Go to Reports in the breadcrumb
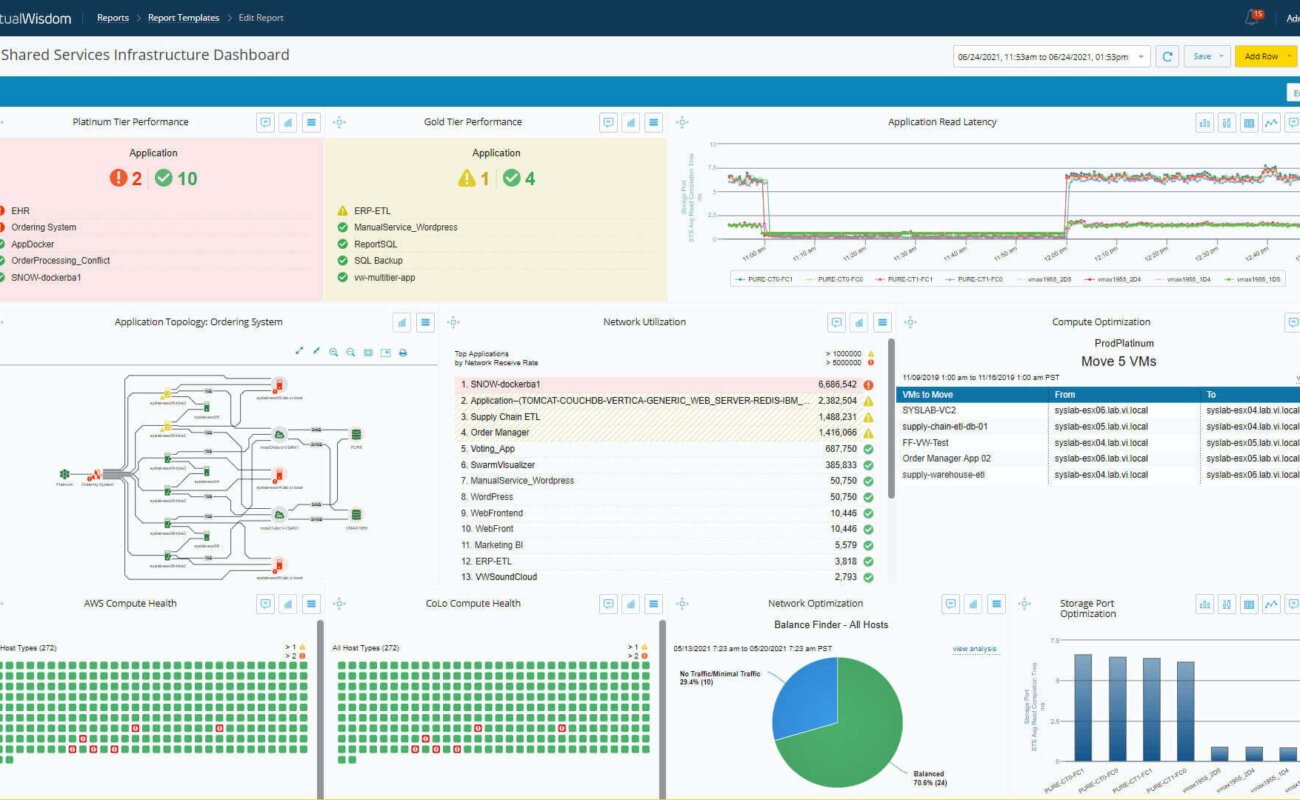Screen dimensions: 1300x800 (112, 18)
